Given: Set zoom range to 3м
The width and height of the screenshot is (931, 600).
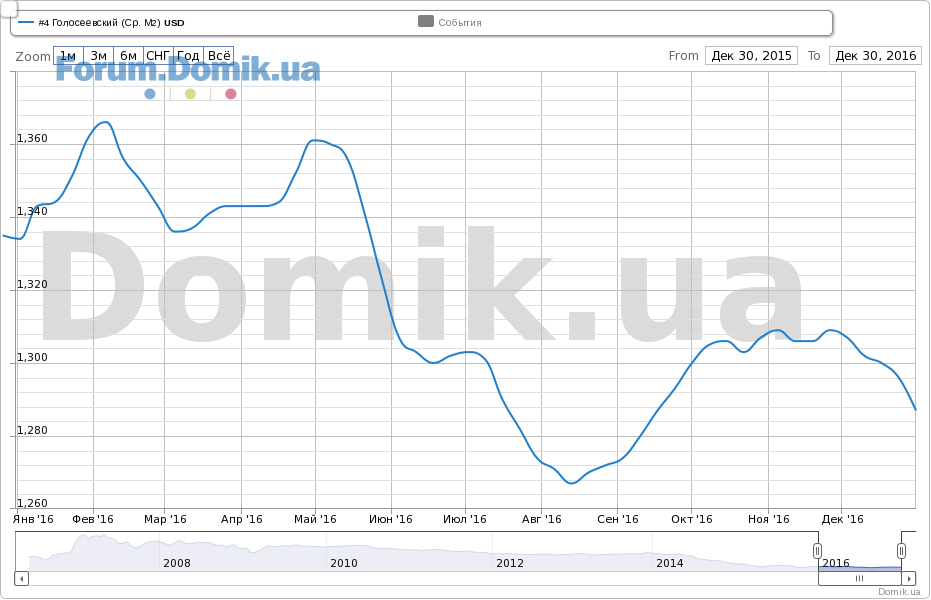Looking at the screenshot, I should pos(98,56).
